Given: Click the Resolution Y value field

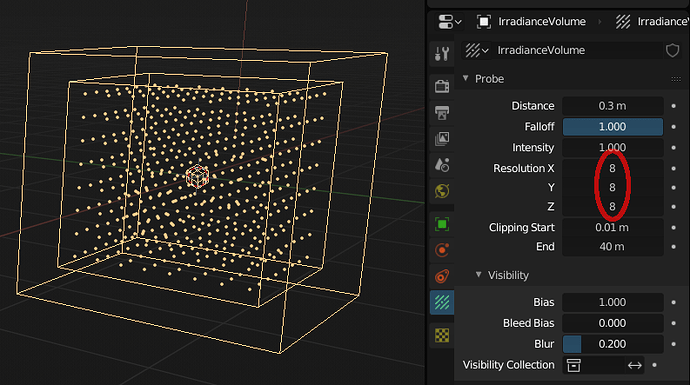Looking at the screenshot, I should tap(613, 187).
